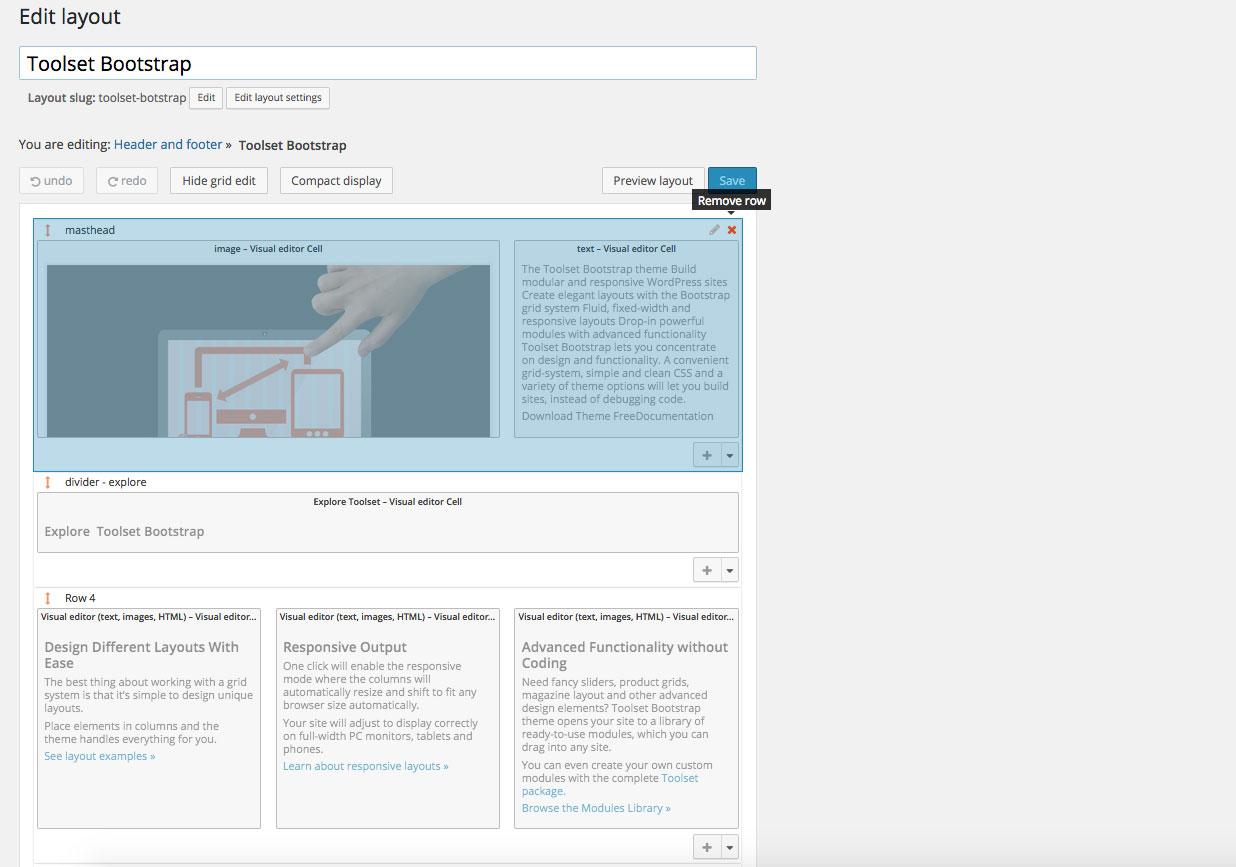Image resolution: width=1236 pixels, height=867 pixels.
Task: Open Learn about responsive layouts link
Action: pyautogui.click(x=366, y=766)
